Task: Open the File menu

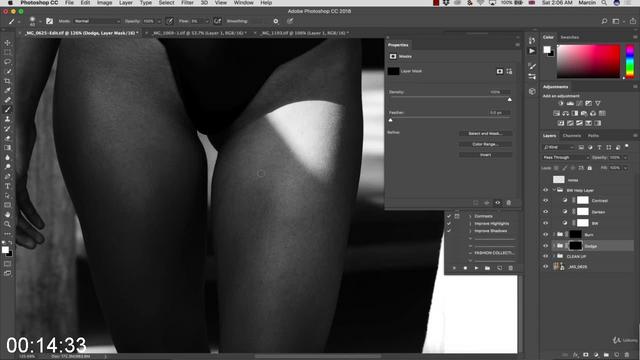Action: (69, 3)
